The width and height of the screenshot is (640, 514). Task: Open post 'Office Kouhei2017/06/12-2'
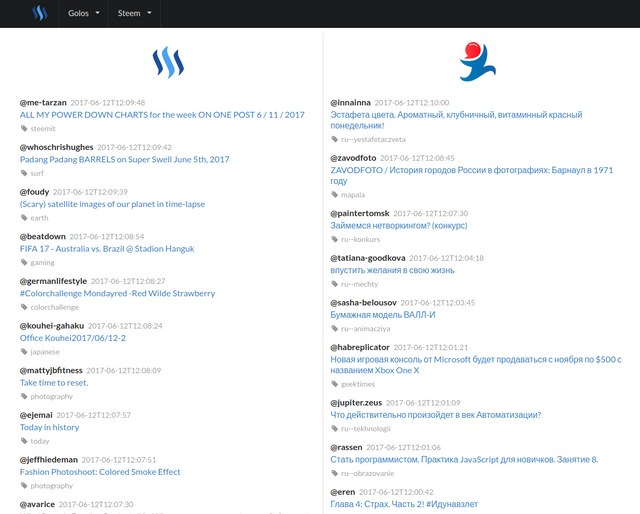click(x=73, y=338)
